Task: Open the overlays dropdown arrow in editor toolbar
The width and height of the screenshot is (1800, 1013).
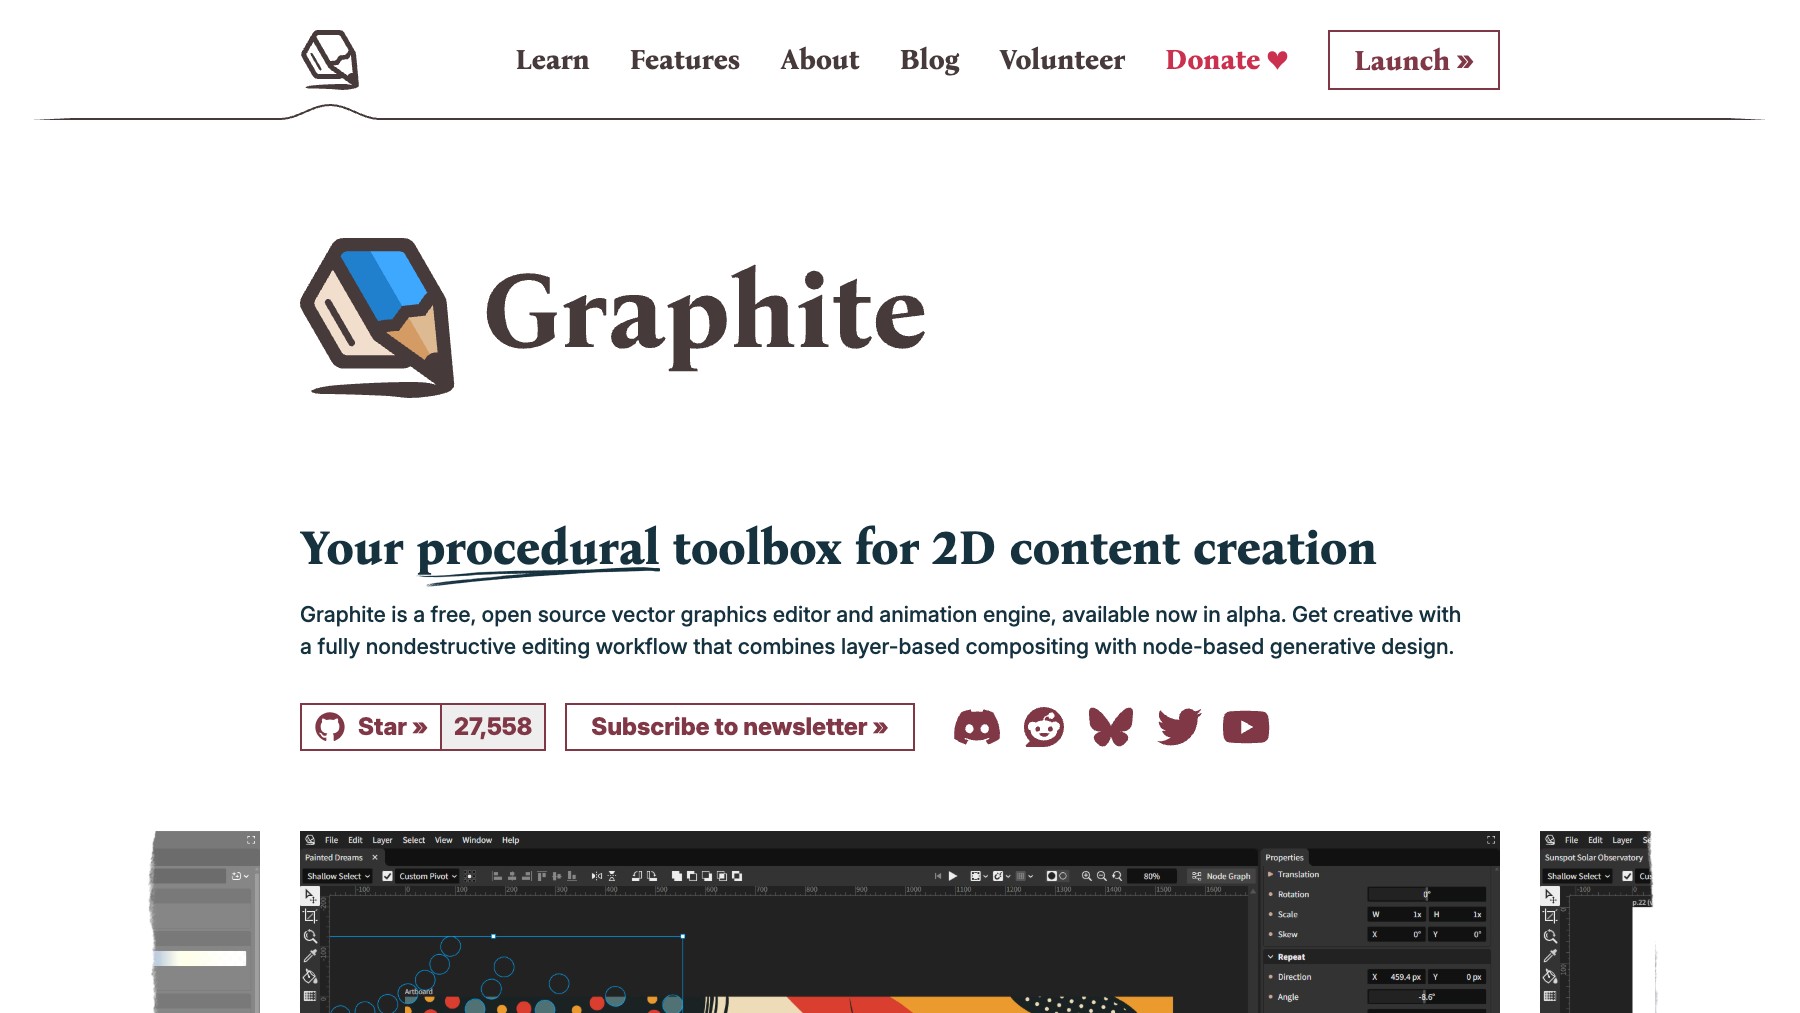Action: point(985,876)
